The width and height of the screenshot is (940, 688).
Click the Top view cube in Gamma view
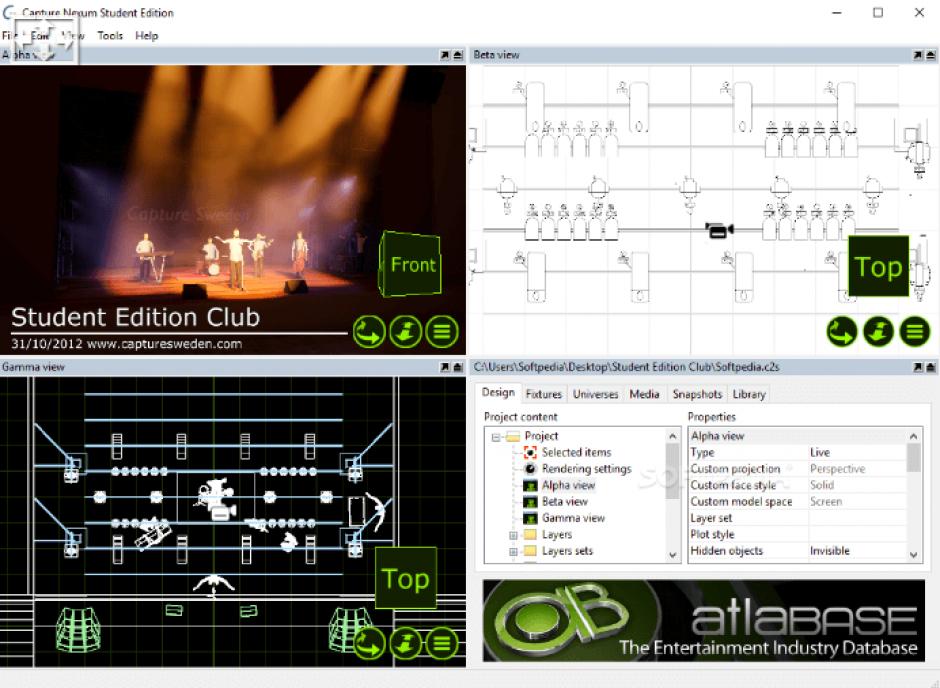[x=406, y=578]
